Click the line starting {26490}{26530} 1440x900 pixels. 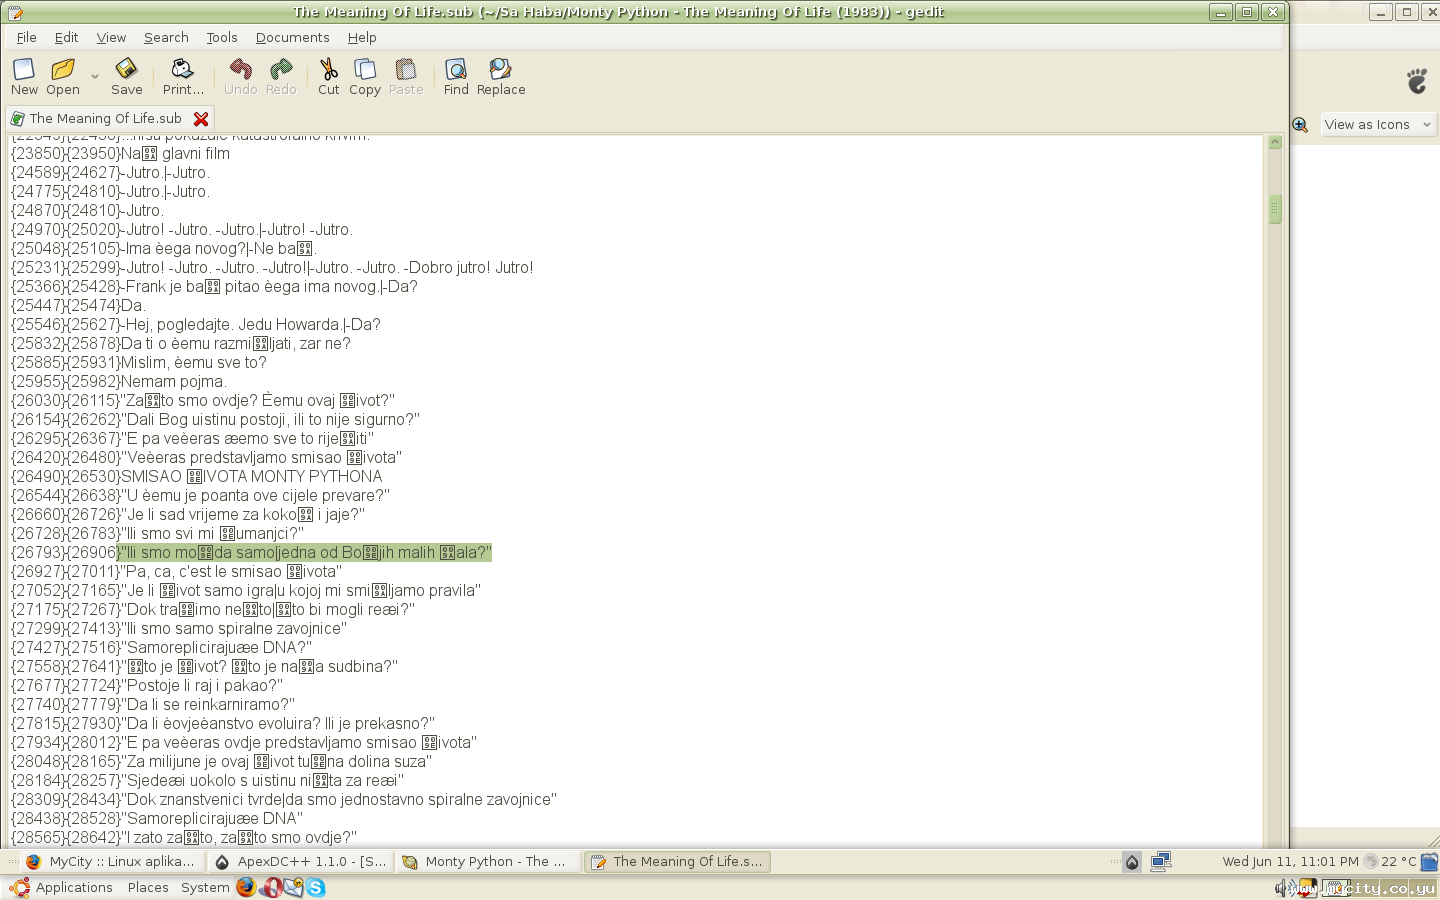[196, 477]
